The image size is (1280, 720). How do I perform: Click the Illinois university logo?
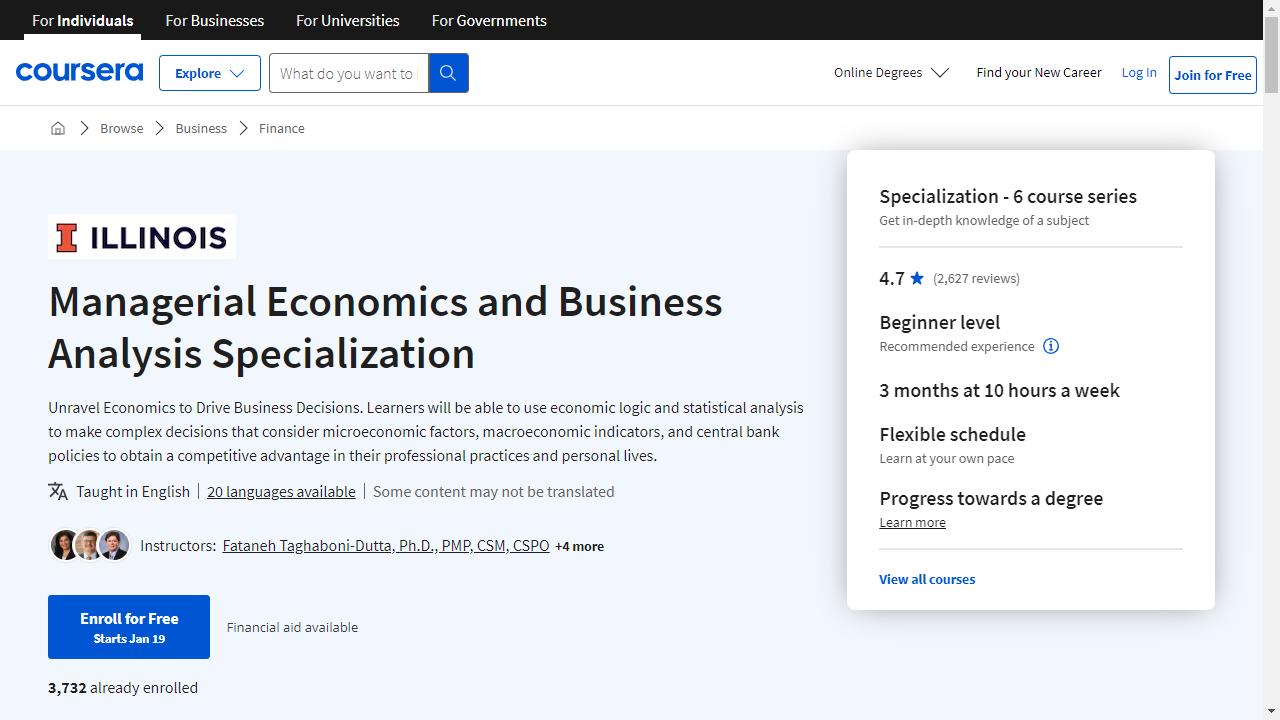tap(142, 237)
